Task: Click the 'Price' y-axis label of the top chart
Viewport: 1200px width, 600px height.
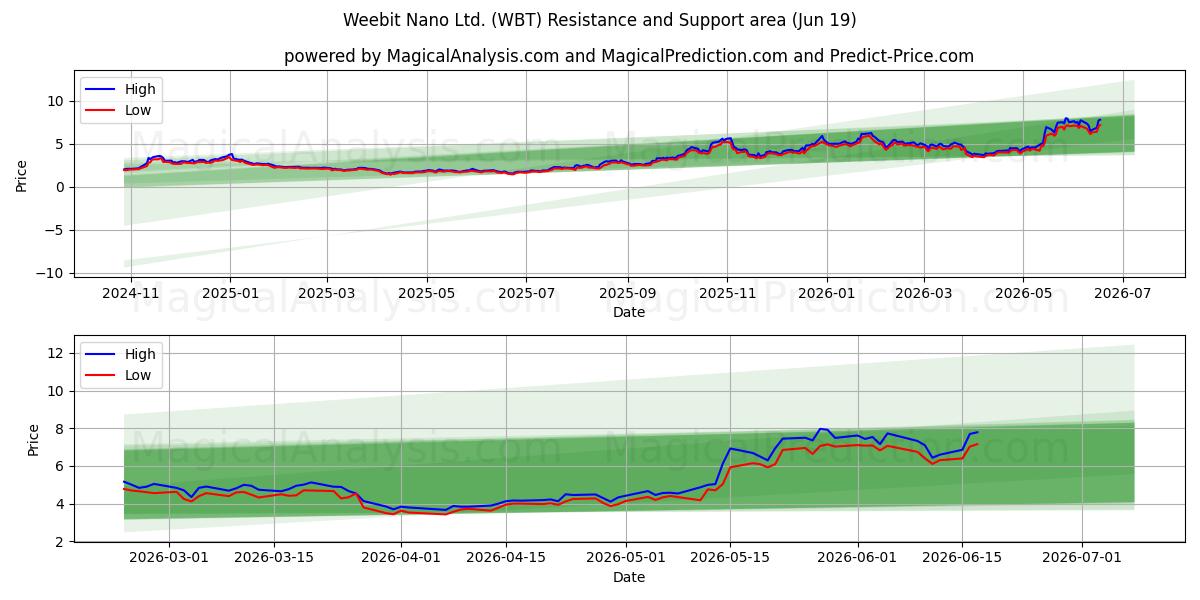Action: tap(22, 175)
